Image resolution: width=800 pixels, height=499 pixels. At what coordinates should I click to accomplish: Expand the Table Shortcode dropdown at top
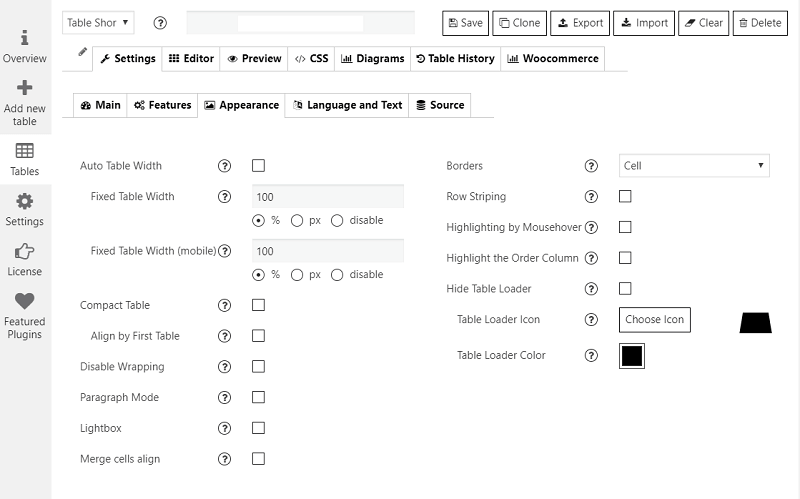[x=98, y=23]
